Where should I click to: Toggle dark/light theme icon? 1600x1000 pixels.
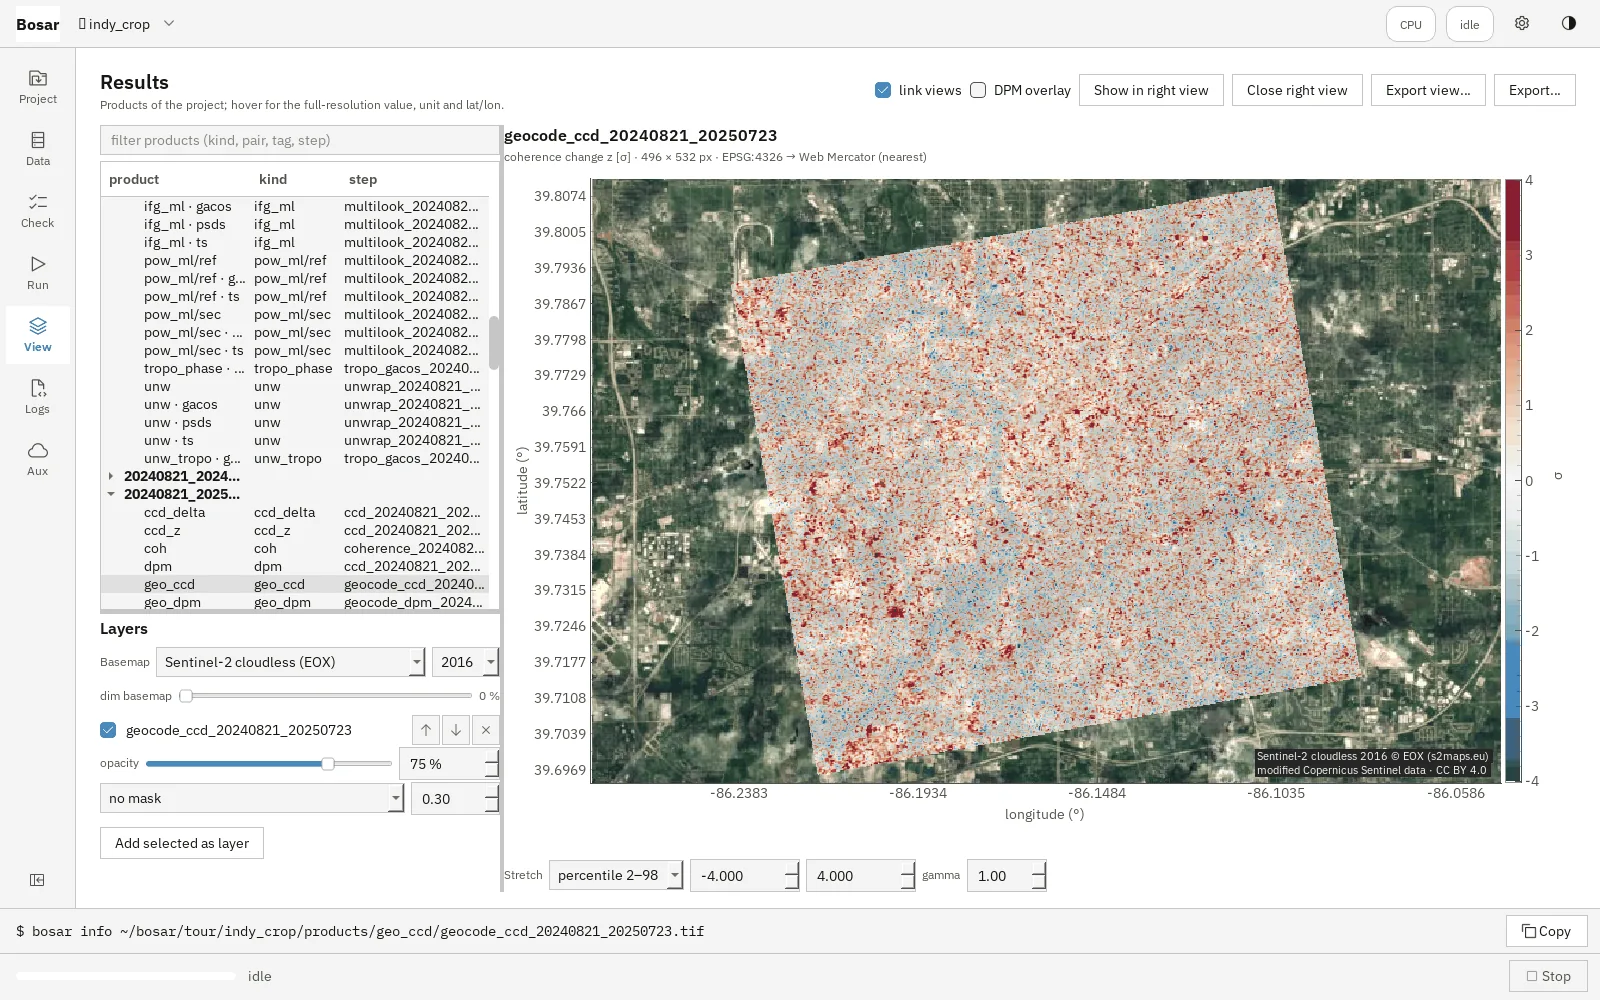coord(1568,24)
